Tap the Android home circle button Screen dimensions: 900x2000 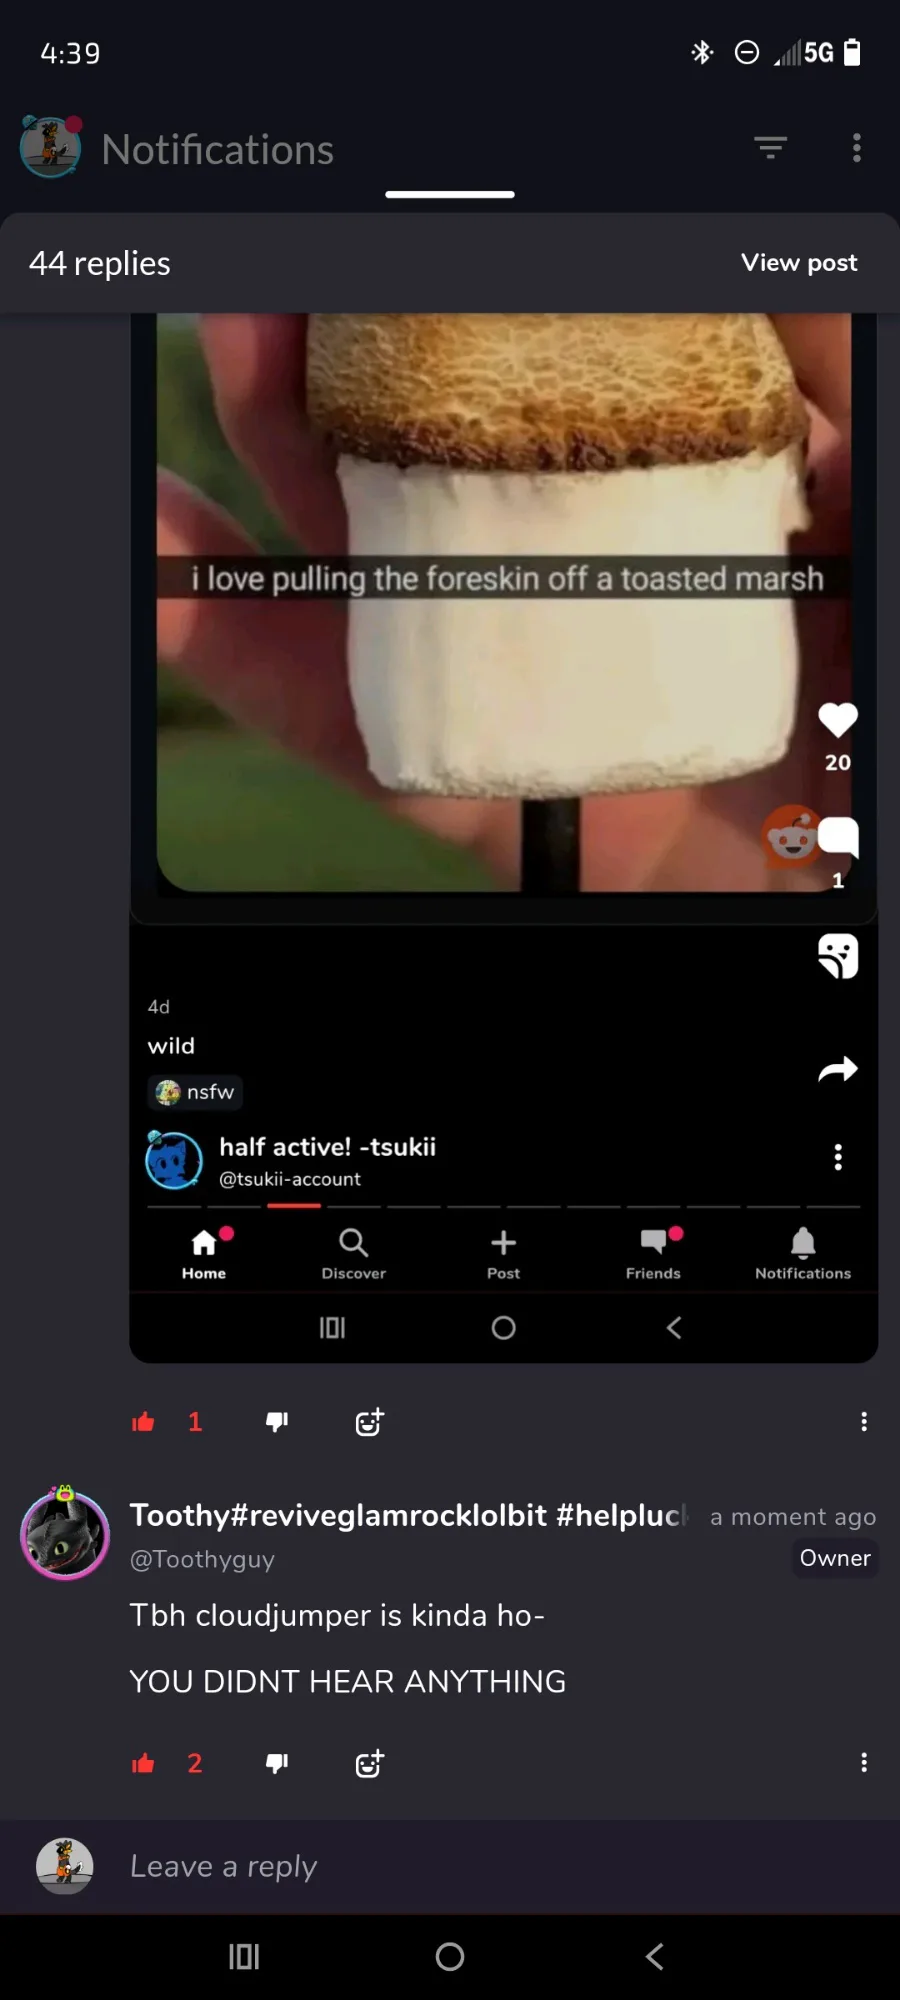click(450, 1957)
